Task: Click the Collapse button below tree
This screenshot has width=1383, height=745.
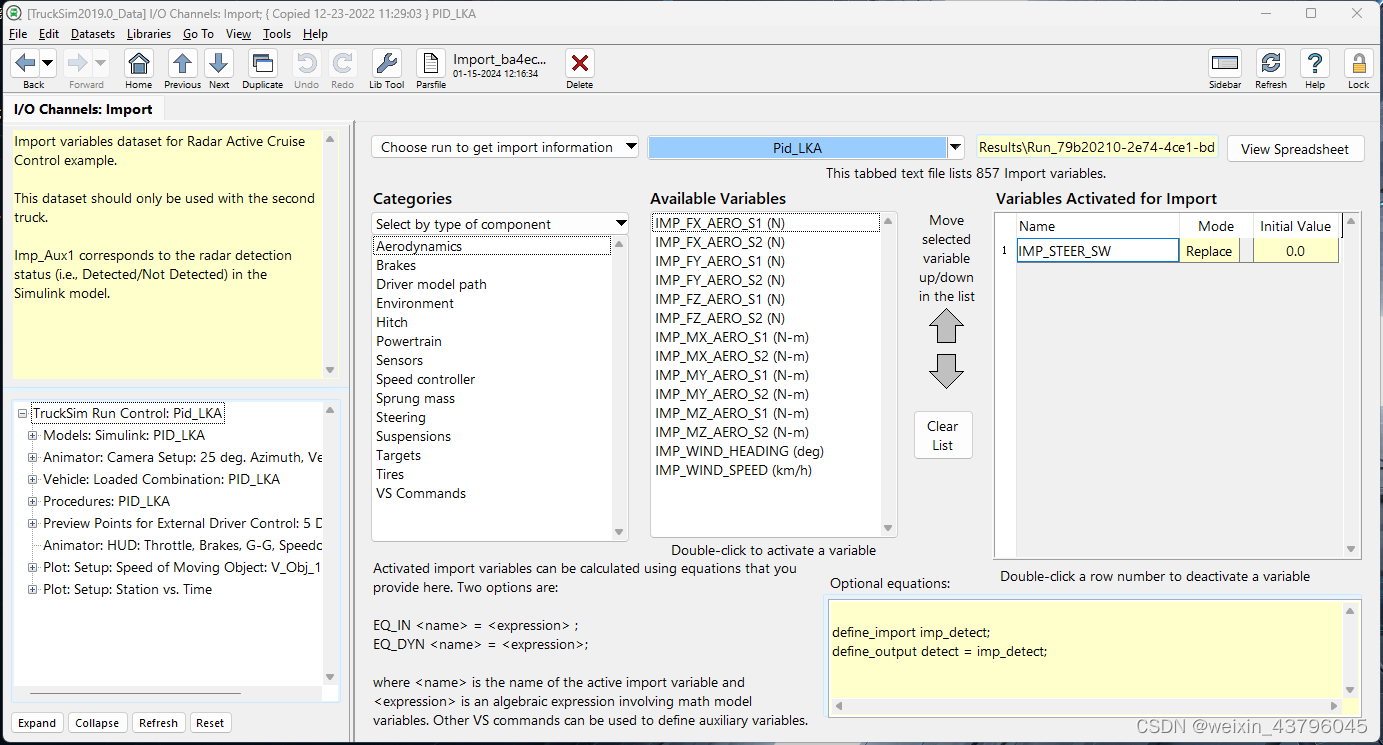Action: [x=97, y=723]
